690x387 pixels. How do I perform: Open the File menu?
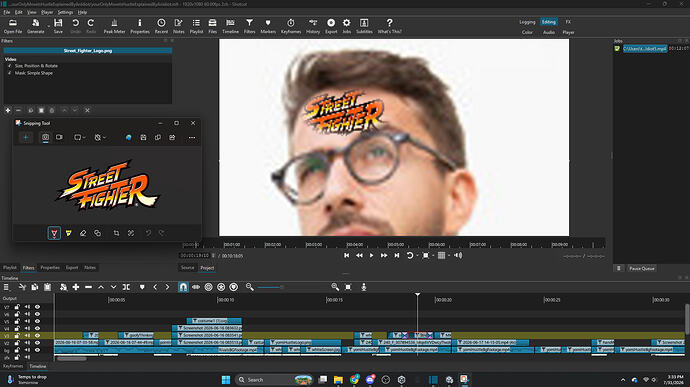[x=7, y=12]
